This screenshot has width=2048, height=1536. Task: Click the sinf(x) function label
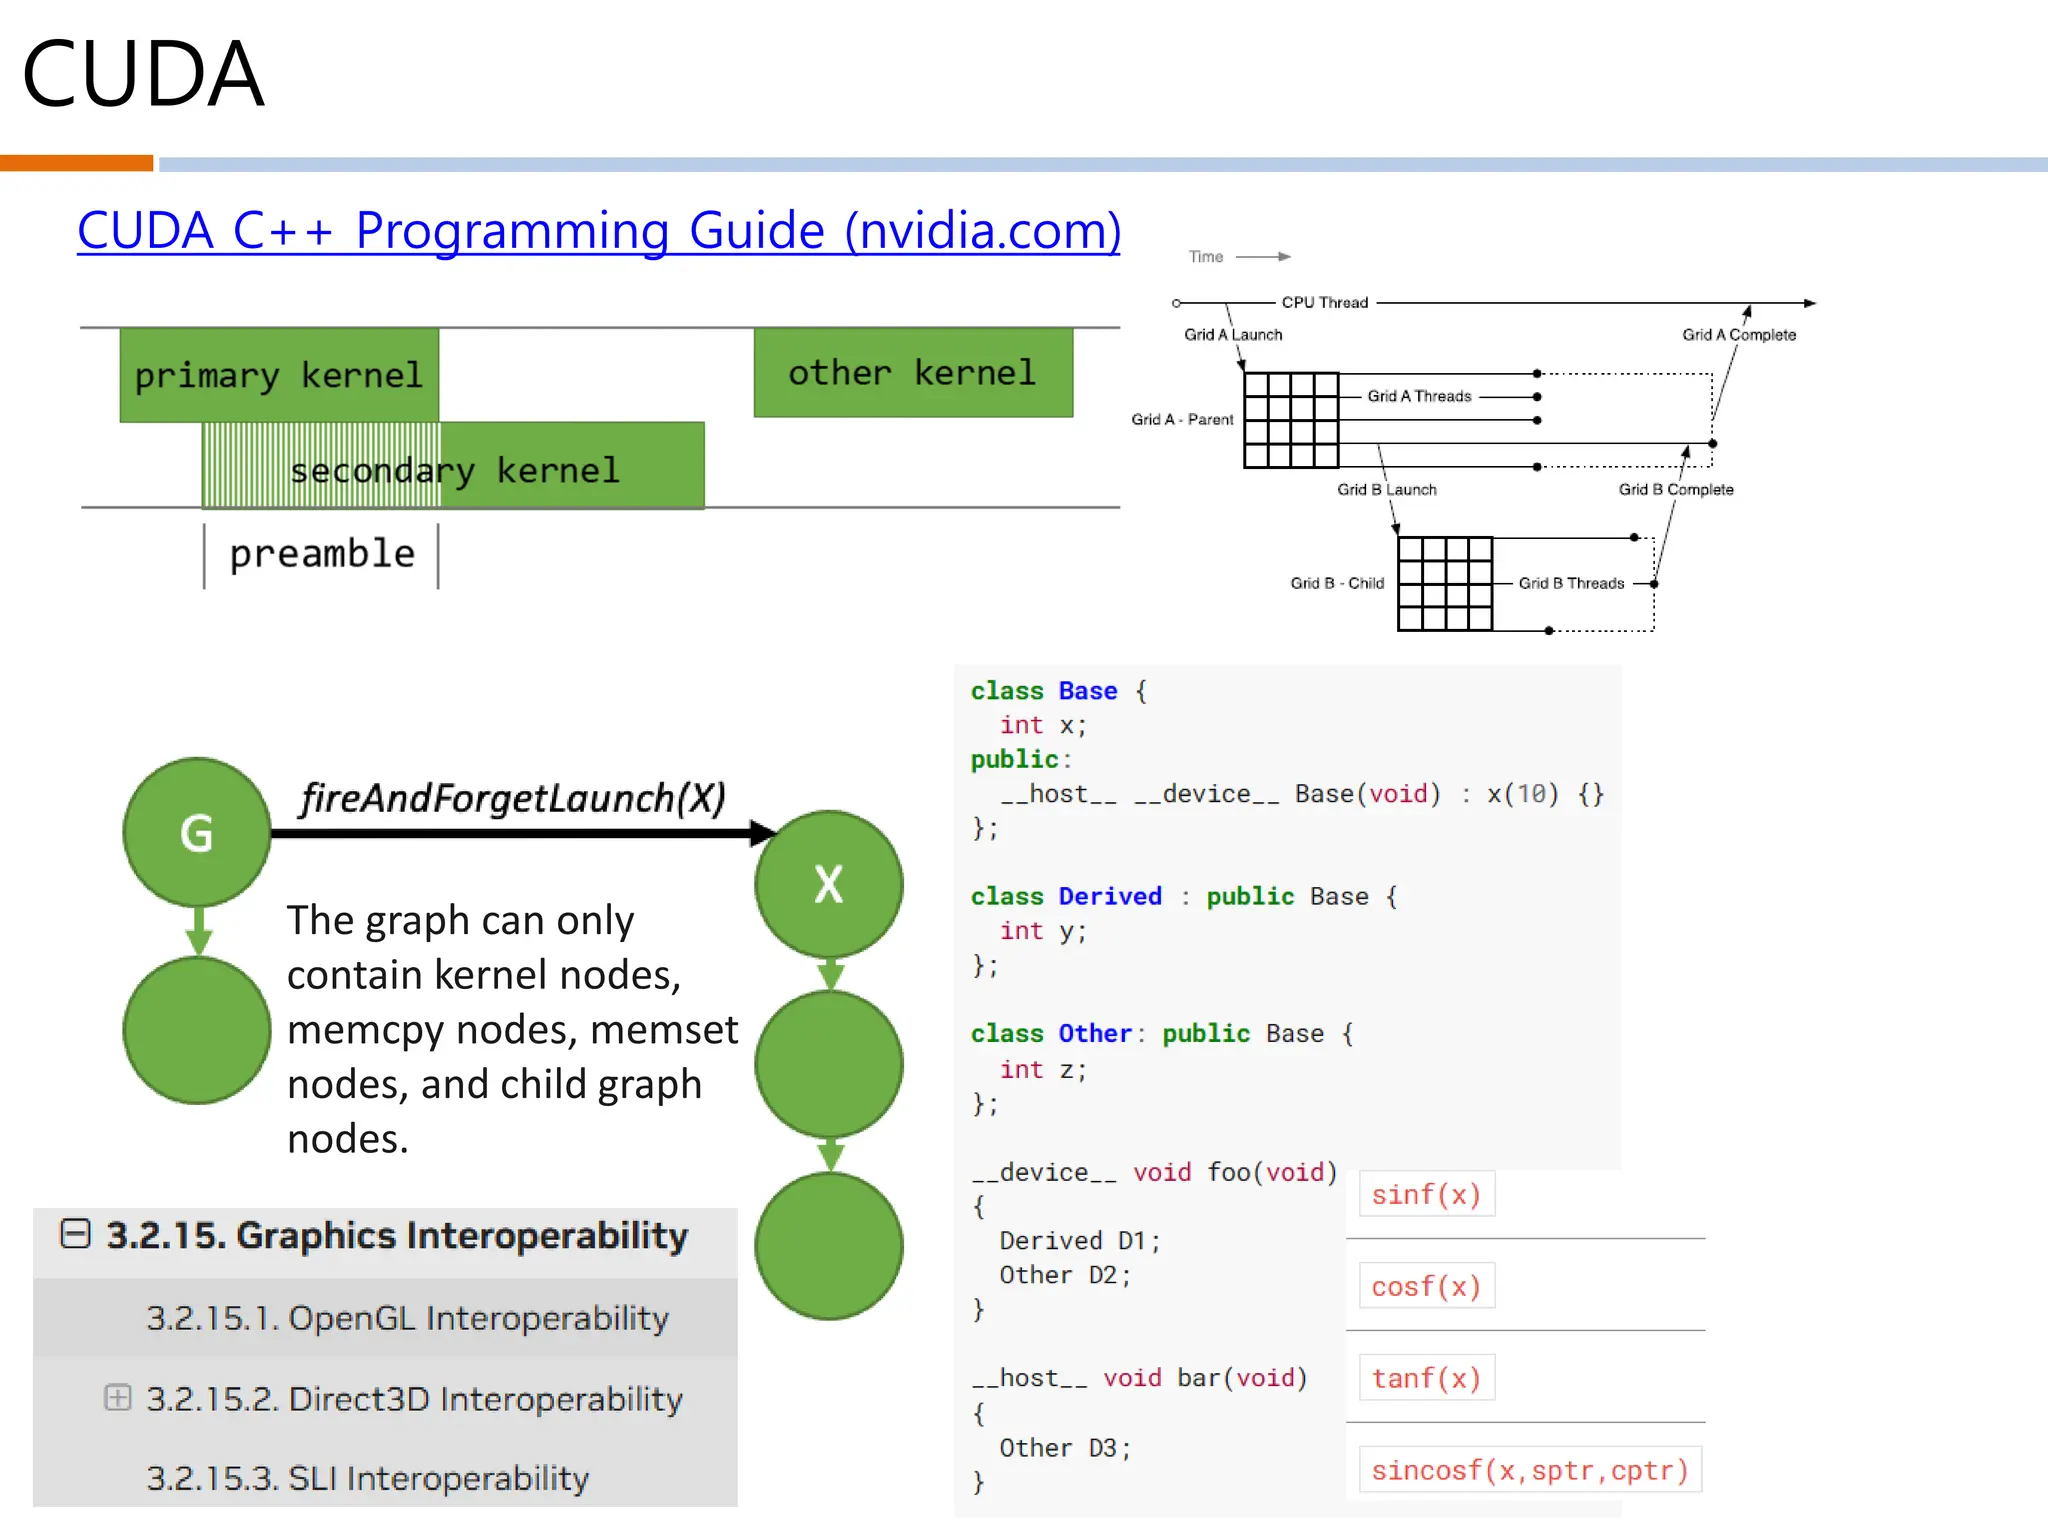tap(1426, 1194)
